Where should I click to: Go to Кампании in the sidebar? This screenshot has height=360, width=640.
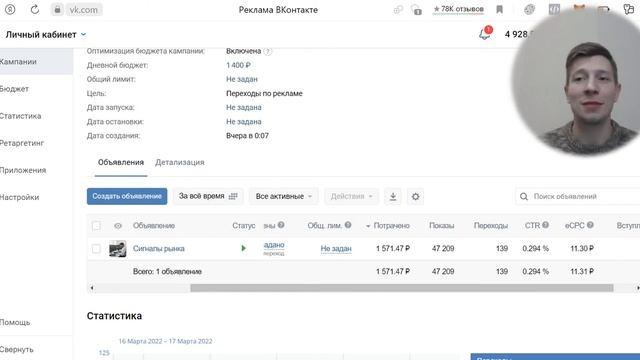(x=36, y=62)
